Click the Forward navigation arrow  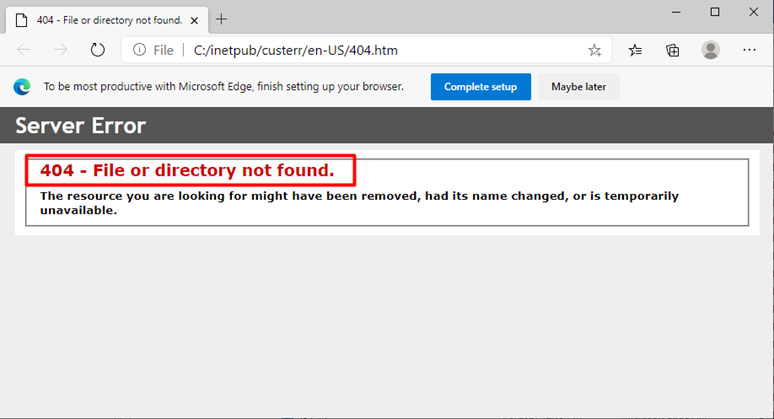60,50
